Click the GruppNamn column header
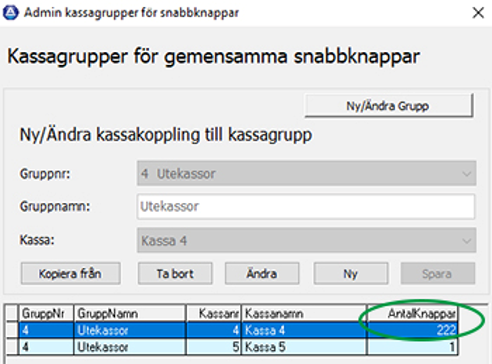This screenshot has width=492, height=364. pyautogui.click(x=130, y=313)
